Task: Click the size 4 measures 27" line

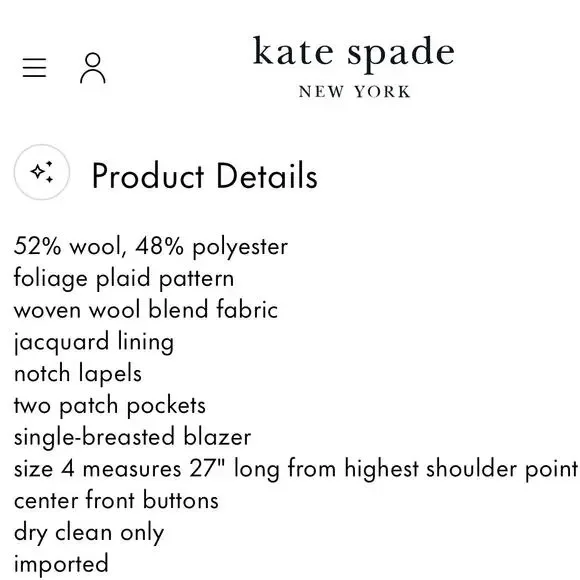Action: (296, 469)
